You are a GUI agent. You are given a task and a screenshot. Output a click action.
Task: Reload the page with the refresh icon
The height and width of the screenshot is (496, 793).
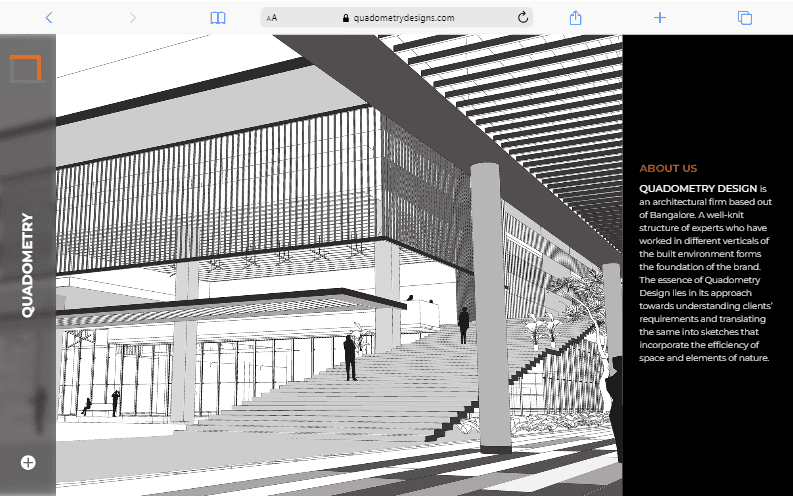[523, 17]
